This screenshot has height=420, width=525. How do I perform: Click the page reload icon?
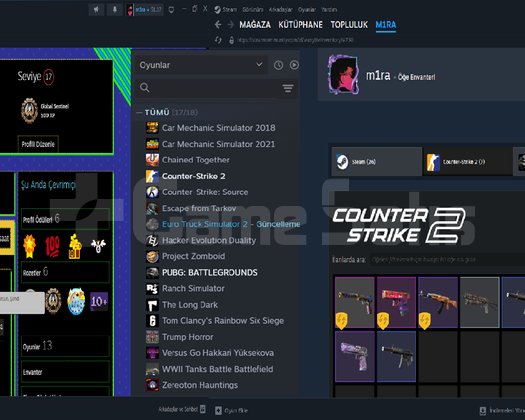point(218,40)
